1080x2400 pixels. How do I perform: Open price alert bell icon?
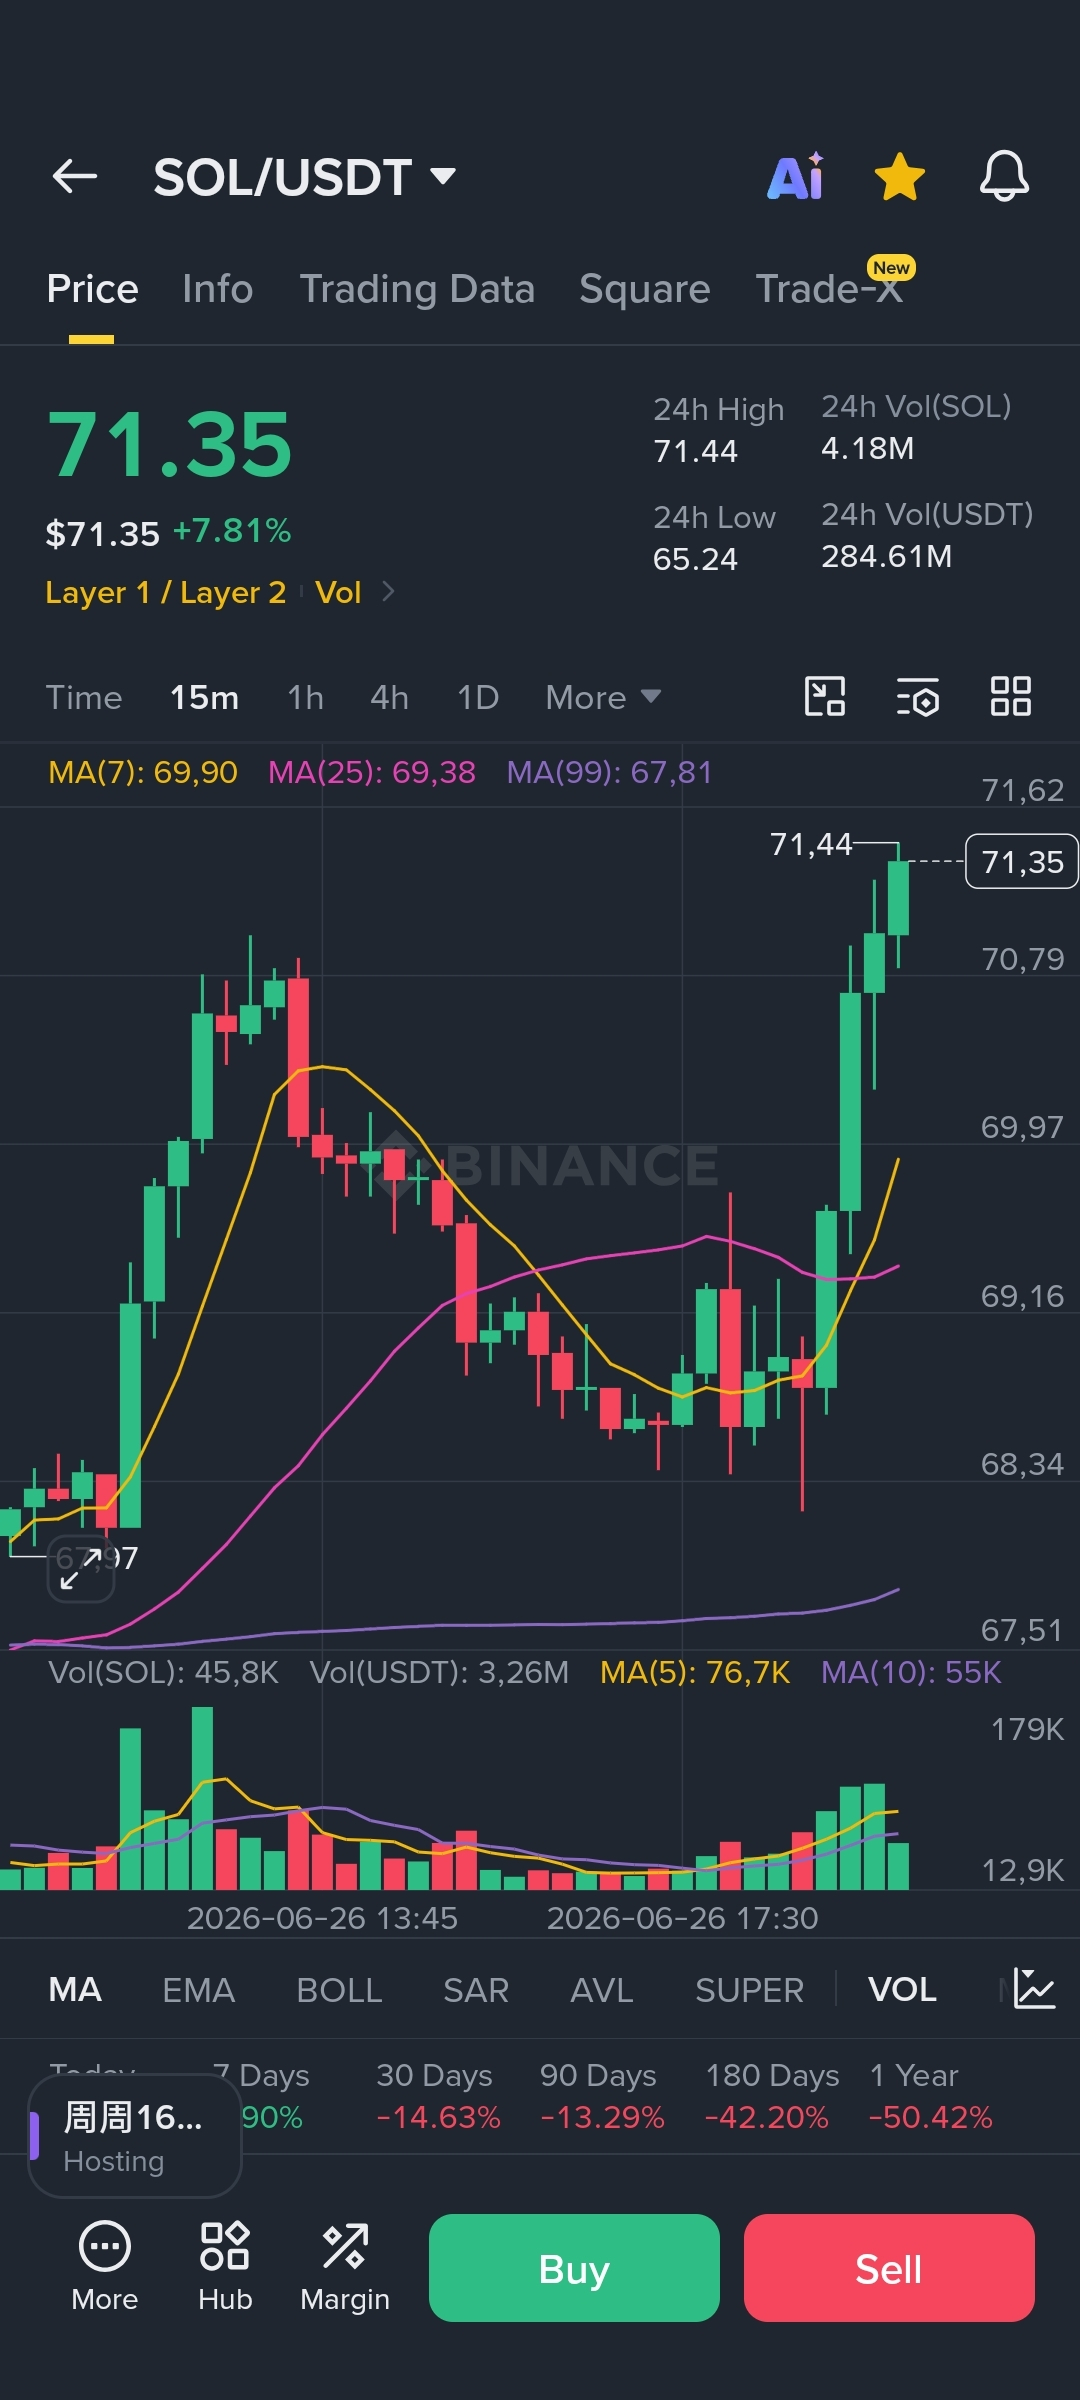[1004, 177]
